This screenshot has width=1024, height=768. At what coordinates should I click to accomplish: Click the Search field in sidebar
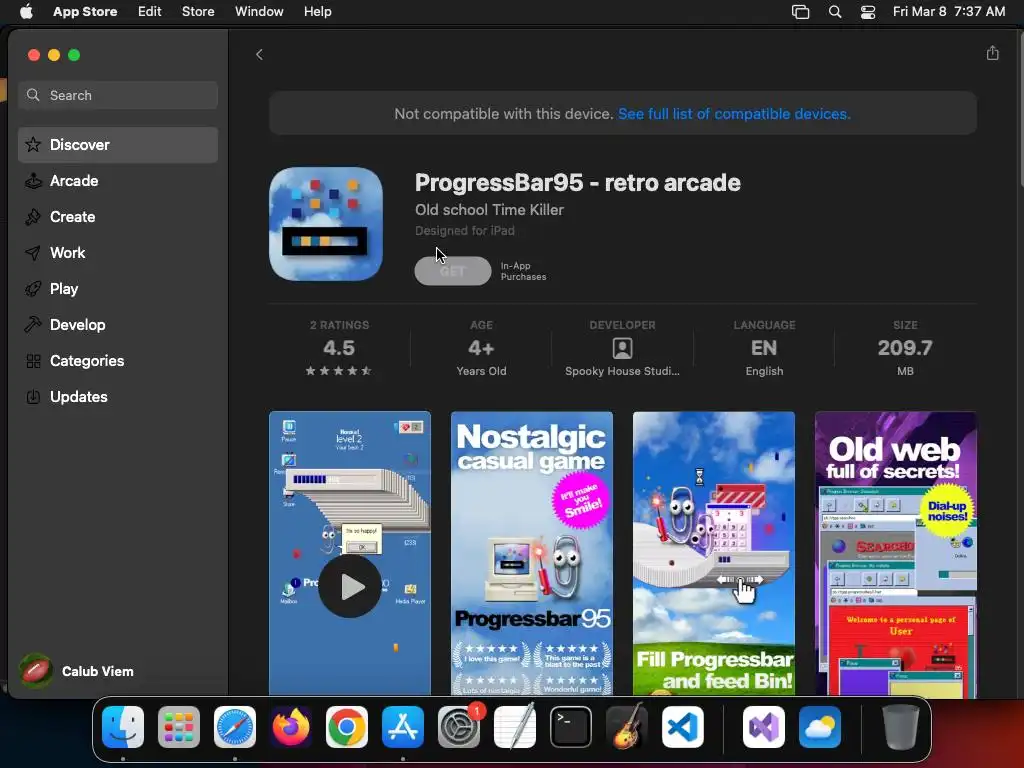(x=118, y=95)
